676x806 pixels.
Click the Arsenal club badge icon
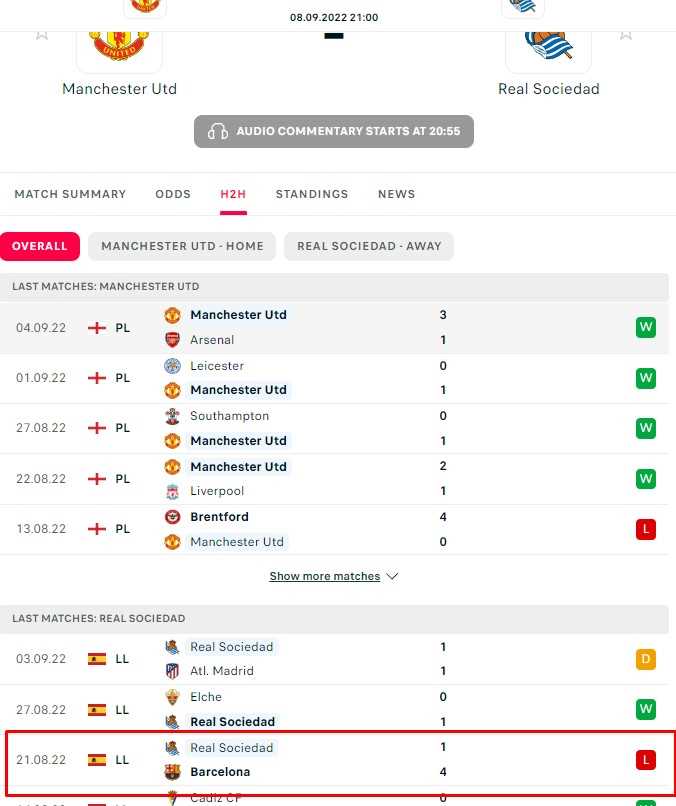(x=172, y=340)
